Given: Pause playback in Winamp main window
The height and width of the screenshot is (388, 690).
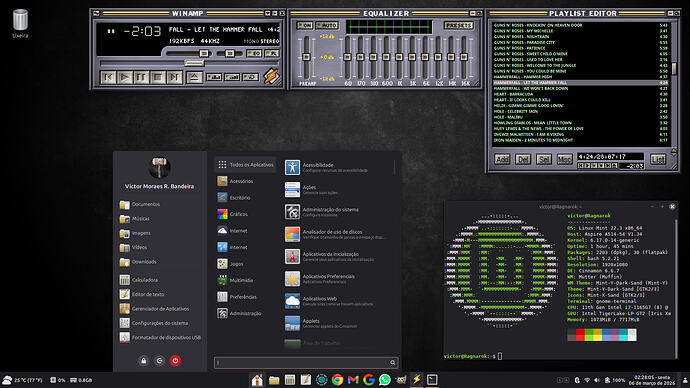Looking at the screenshot, I should [x=141, y=77].
